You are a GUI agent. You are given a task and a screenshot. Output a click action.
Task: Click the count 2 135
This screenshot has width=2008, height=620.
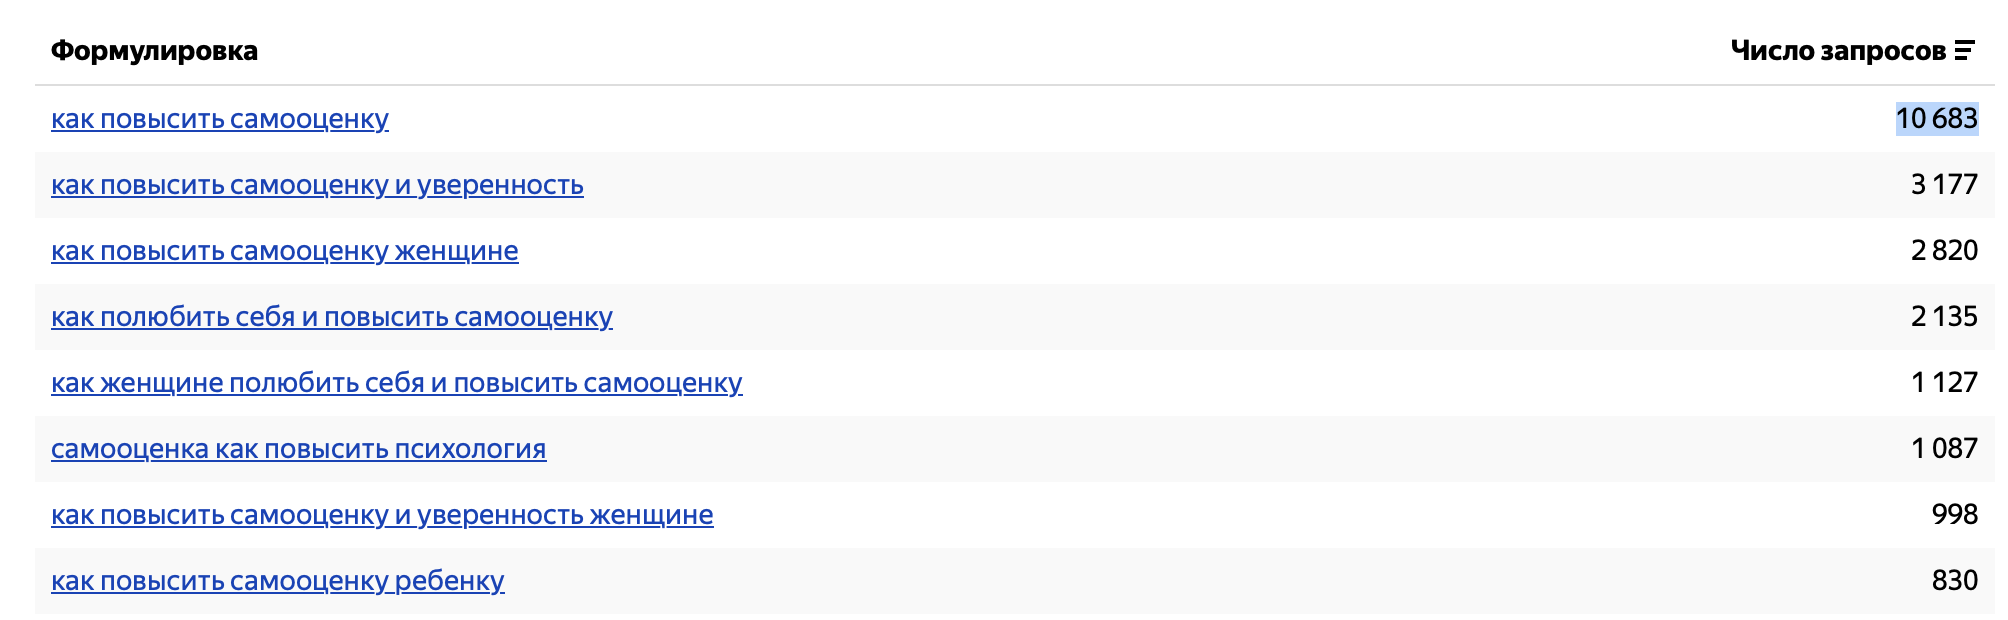(1944, 317)
